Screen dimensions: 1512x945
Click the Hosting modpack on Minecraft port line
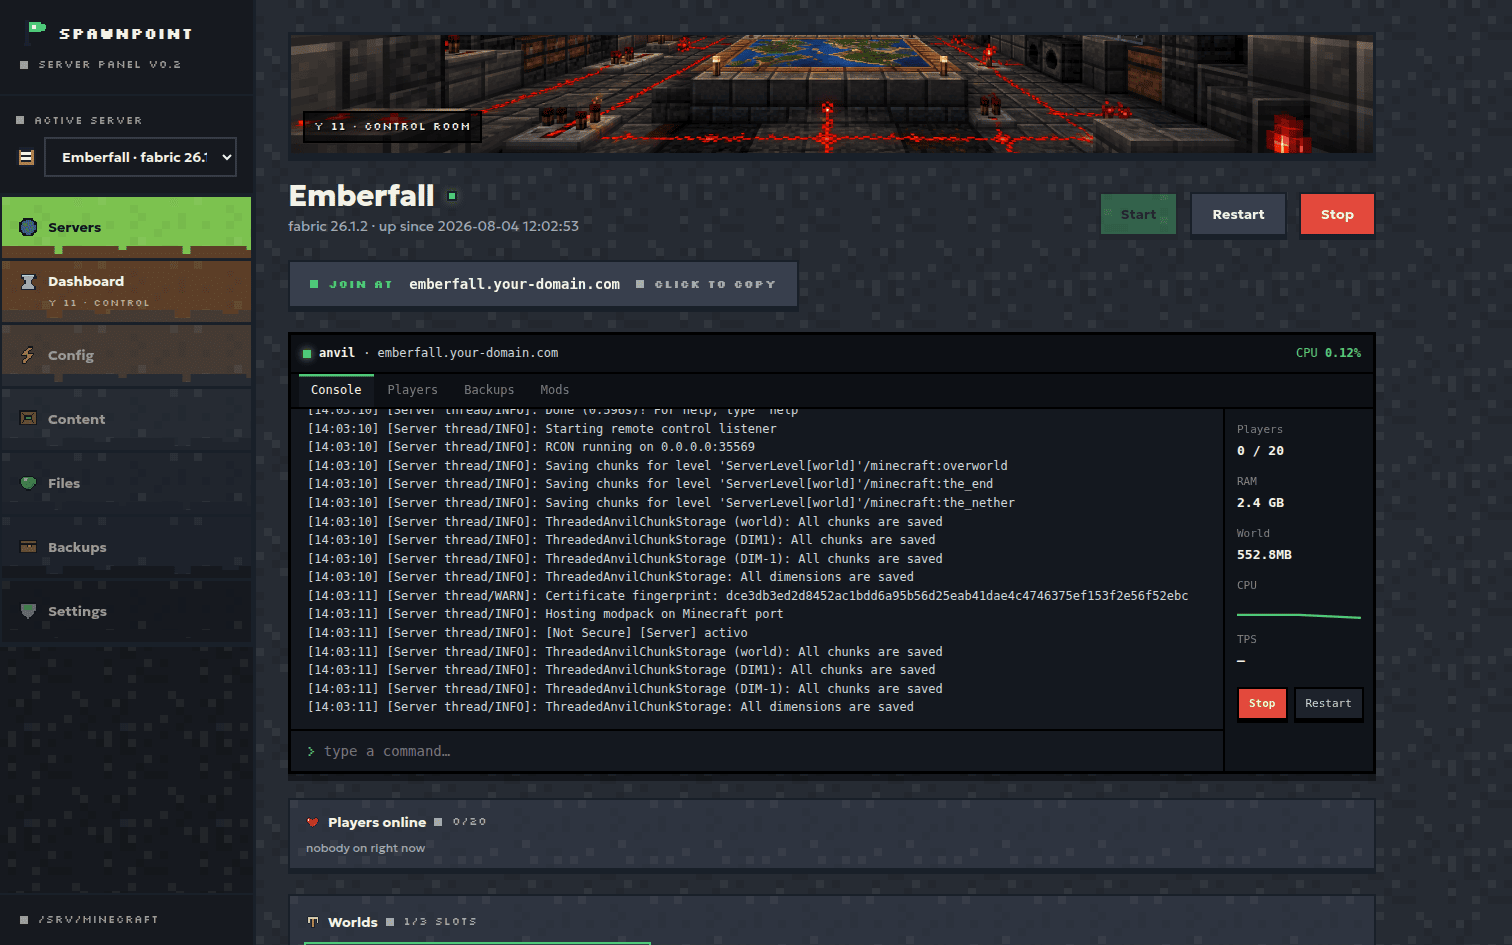[545, 614]
